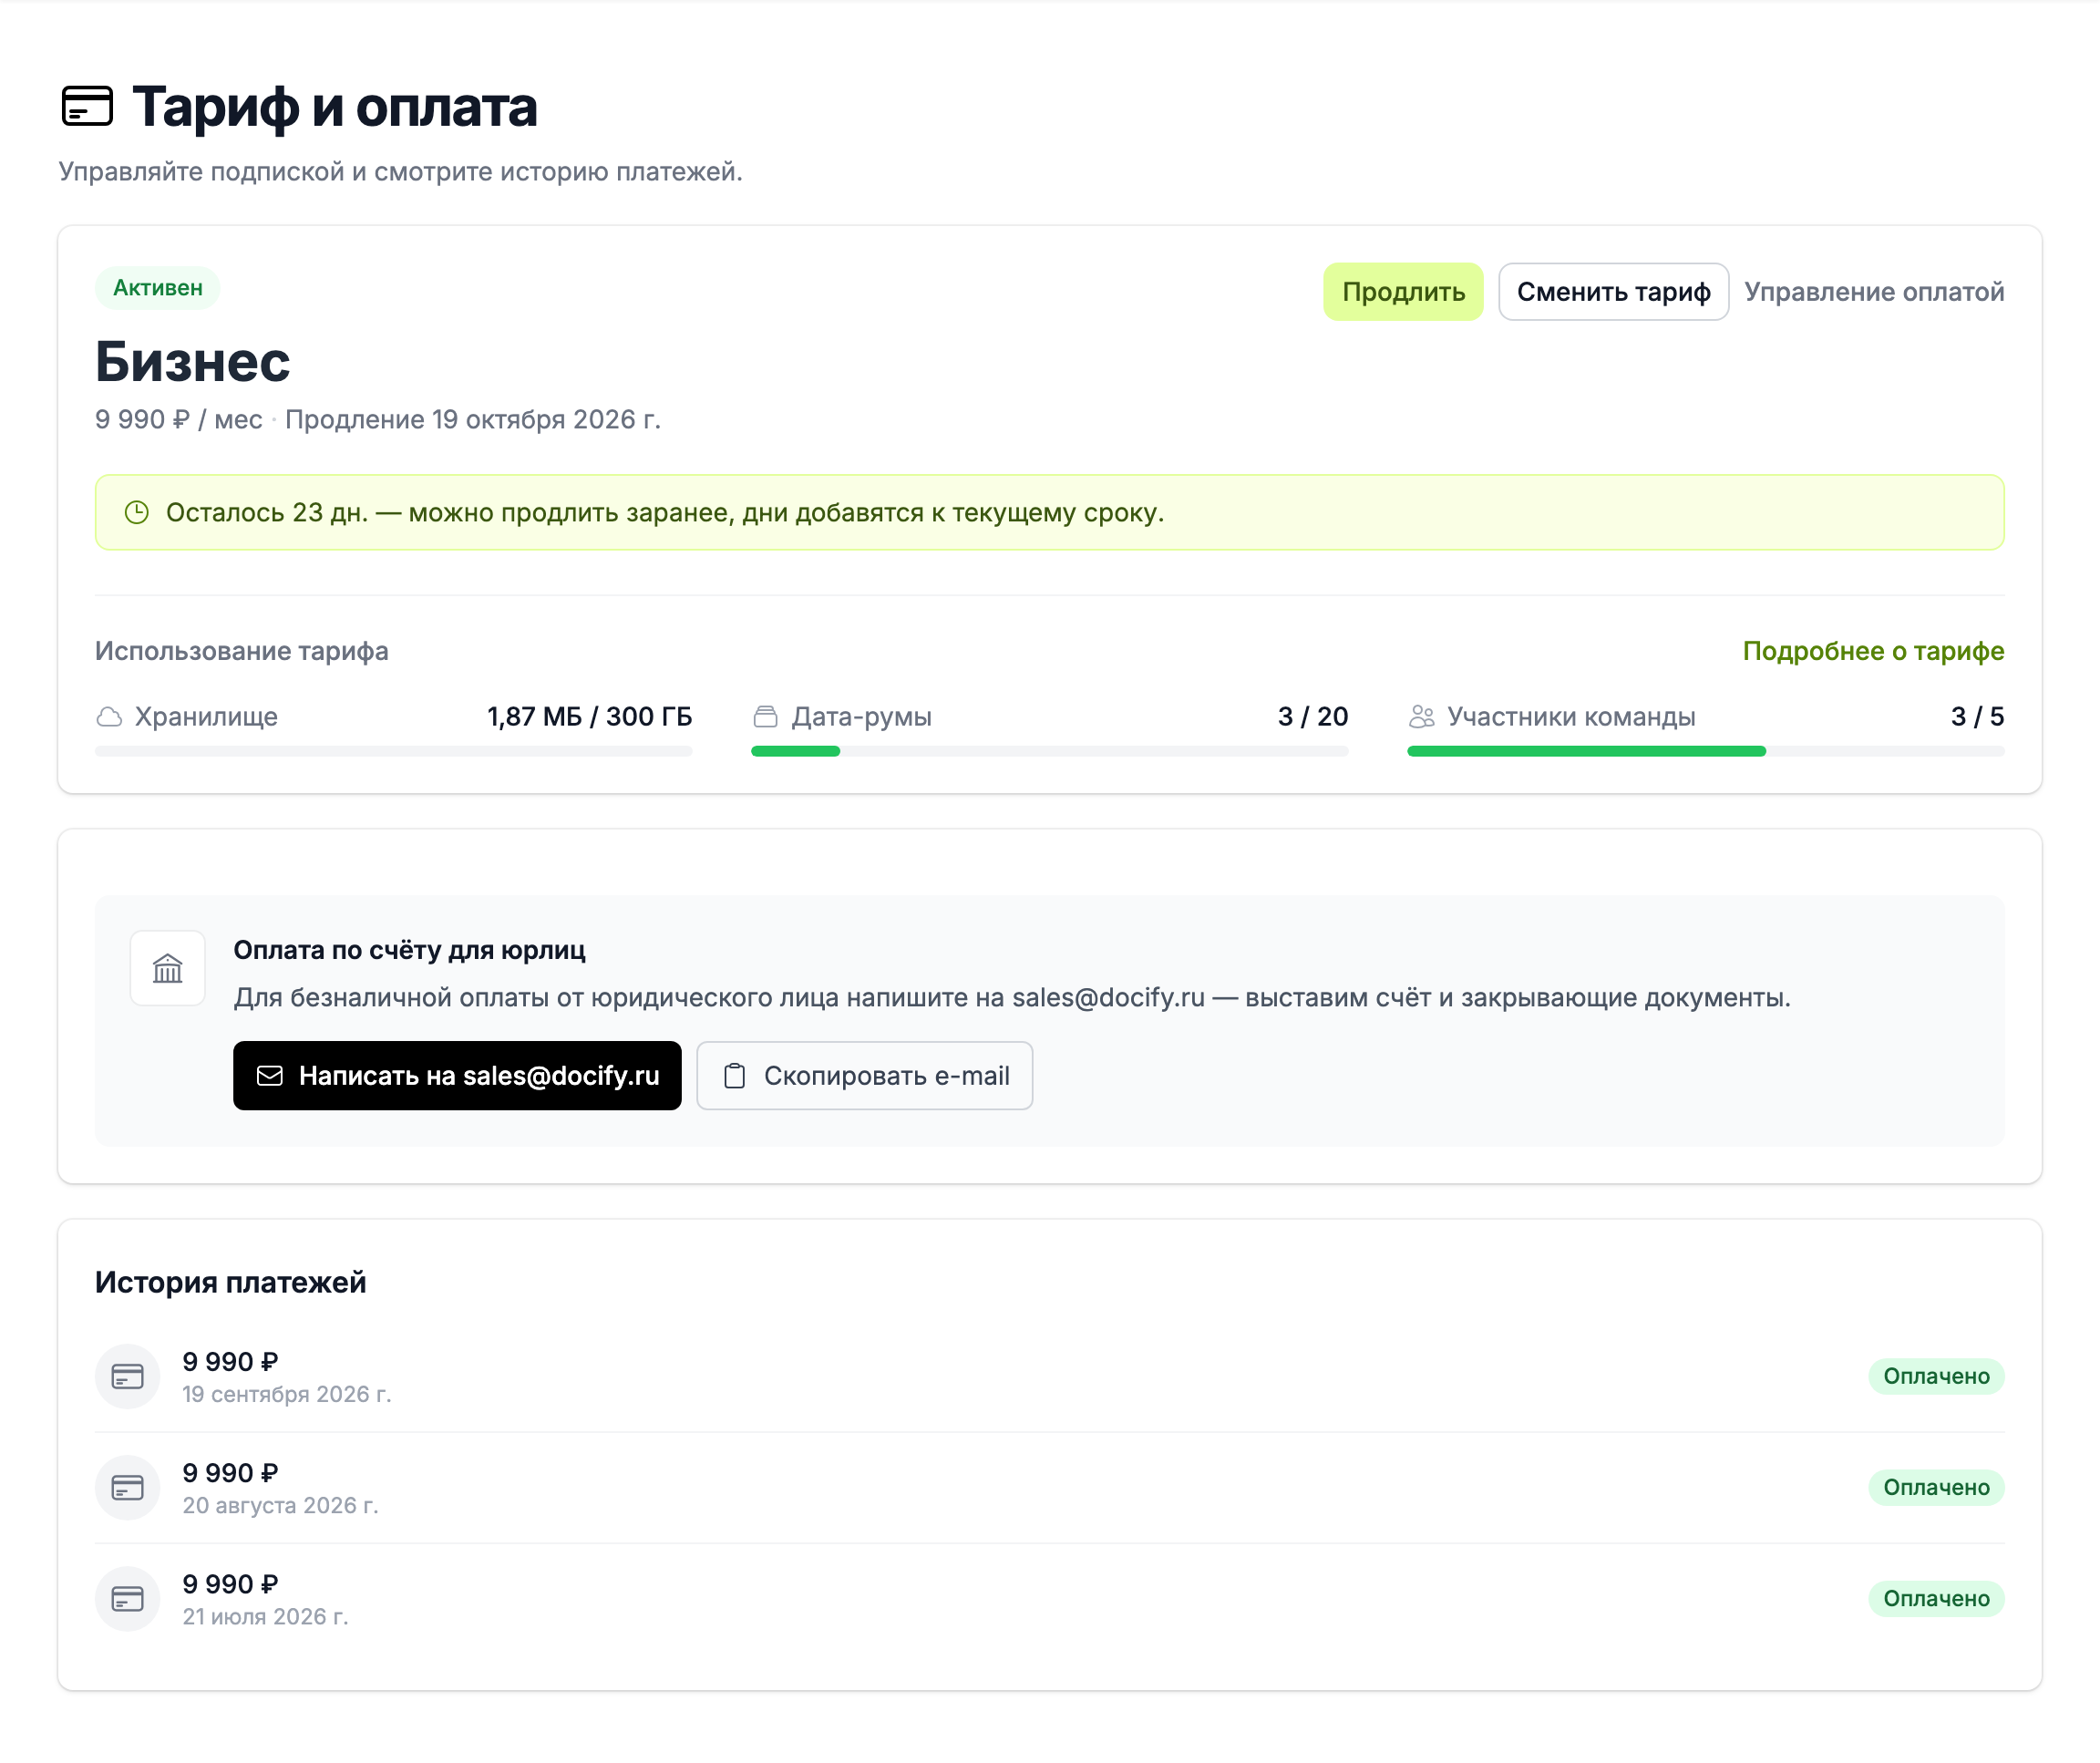Viewport: 2100px width, 1763px height.
Task: Click the clock icon in the renewal notice
Action: [x=137, y=513]
